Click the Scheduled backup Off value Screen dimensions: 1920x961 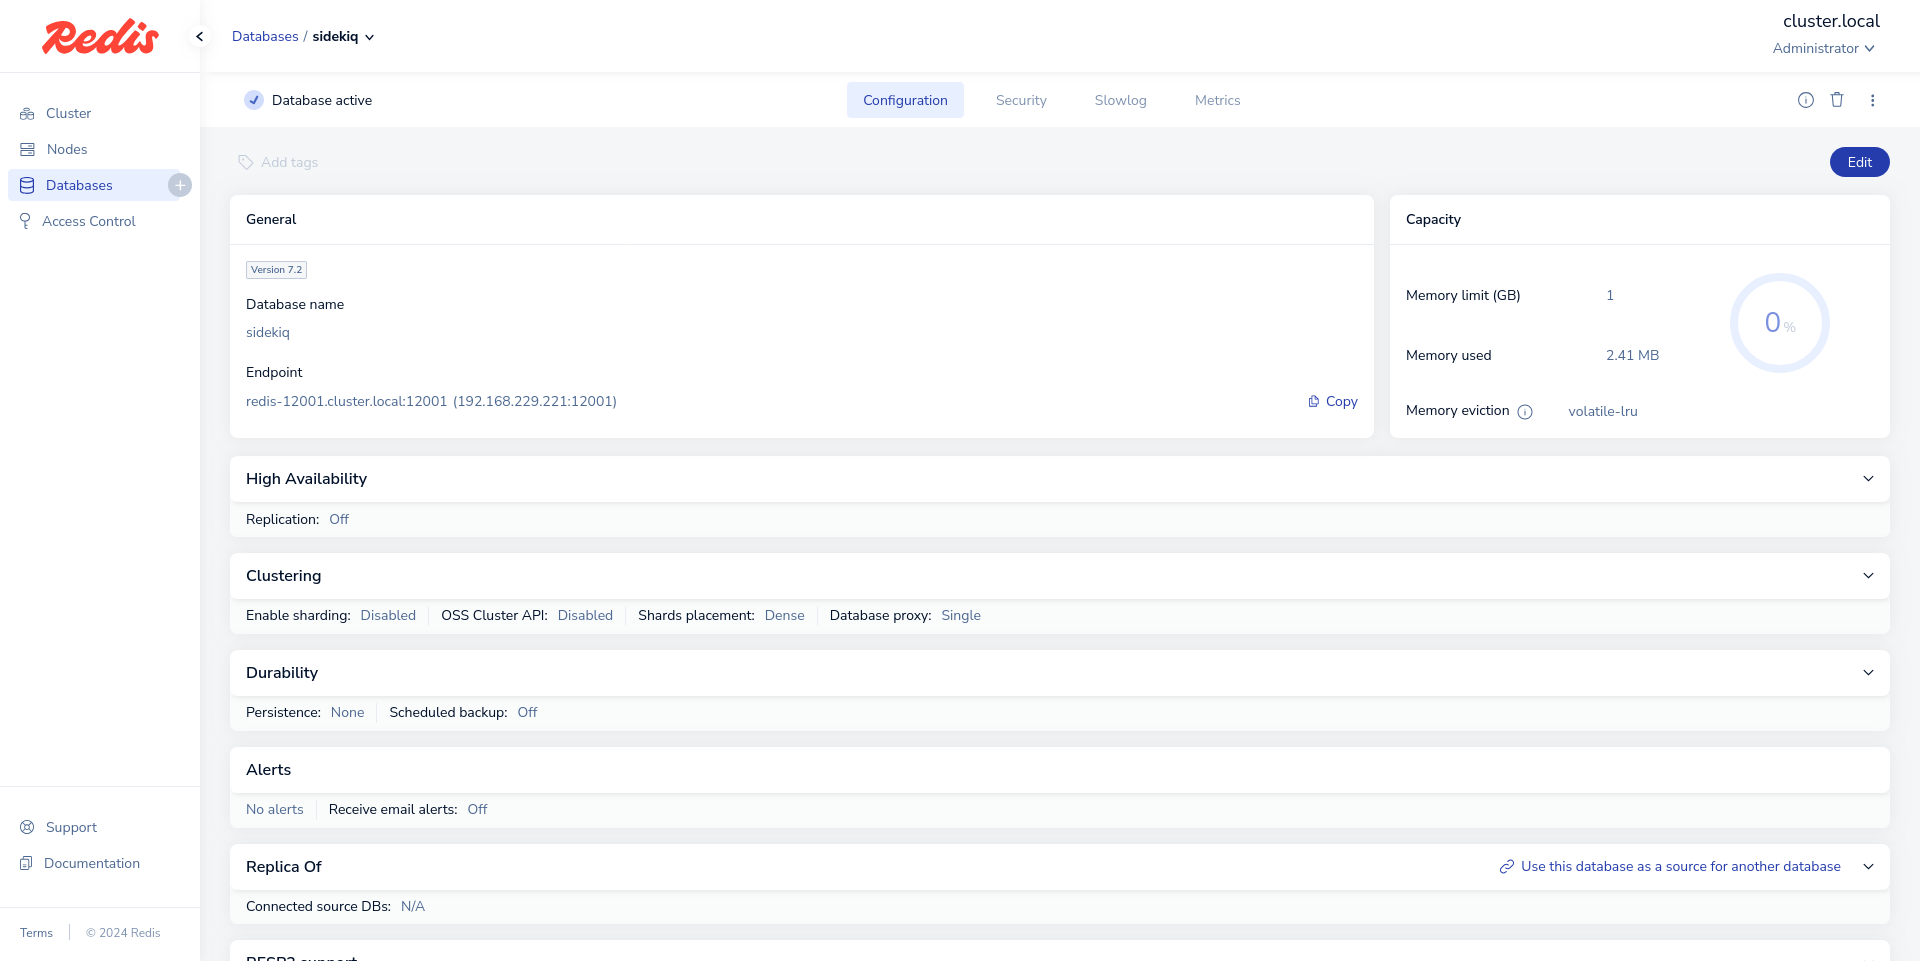[527, 713]
